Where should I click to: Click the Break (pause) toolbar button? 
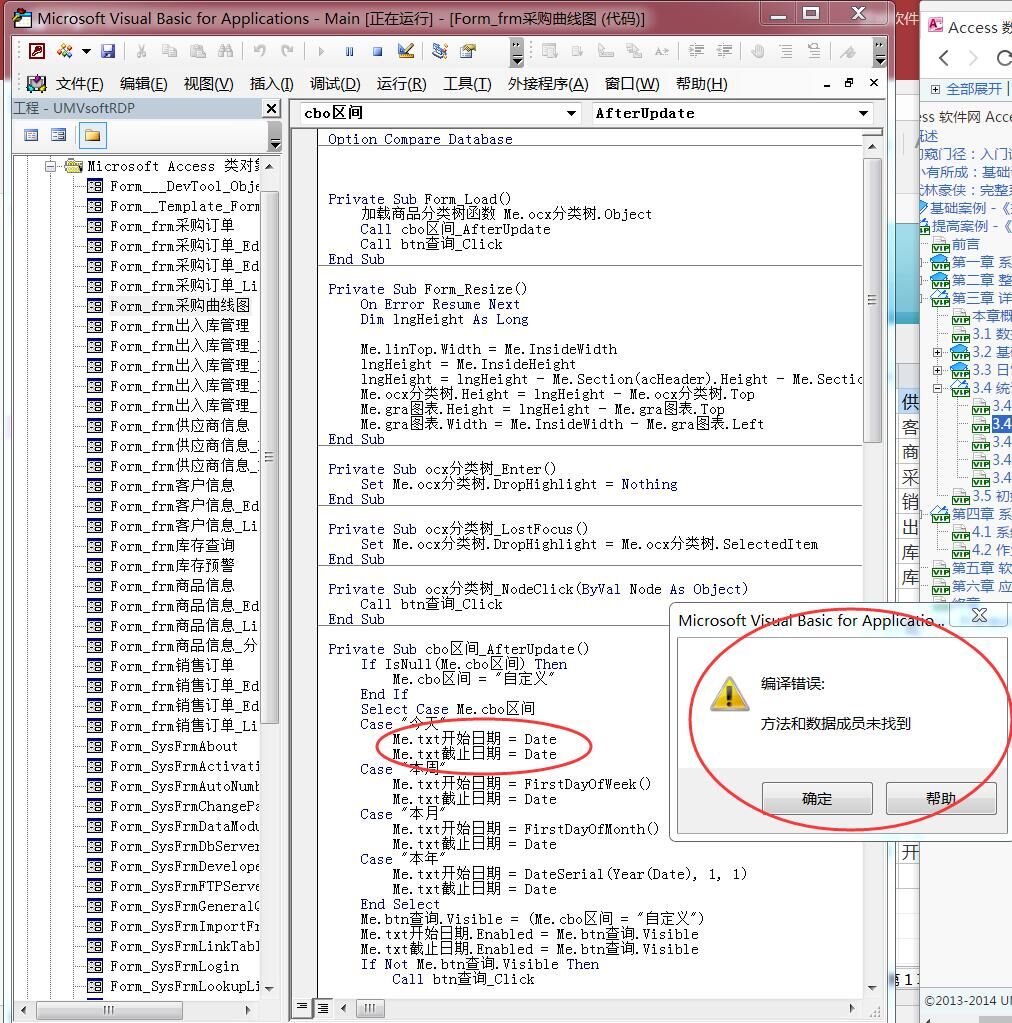coord(349,51)
